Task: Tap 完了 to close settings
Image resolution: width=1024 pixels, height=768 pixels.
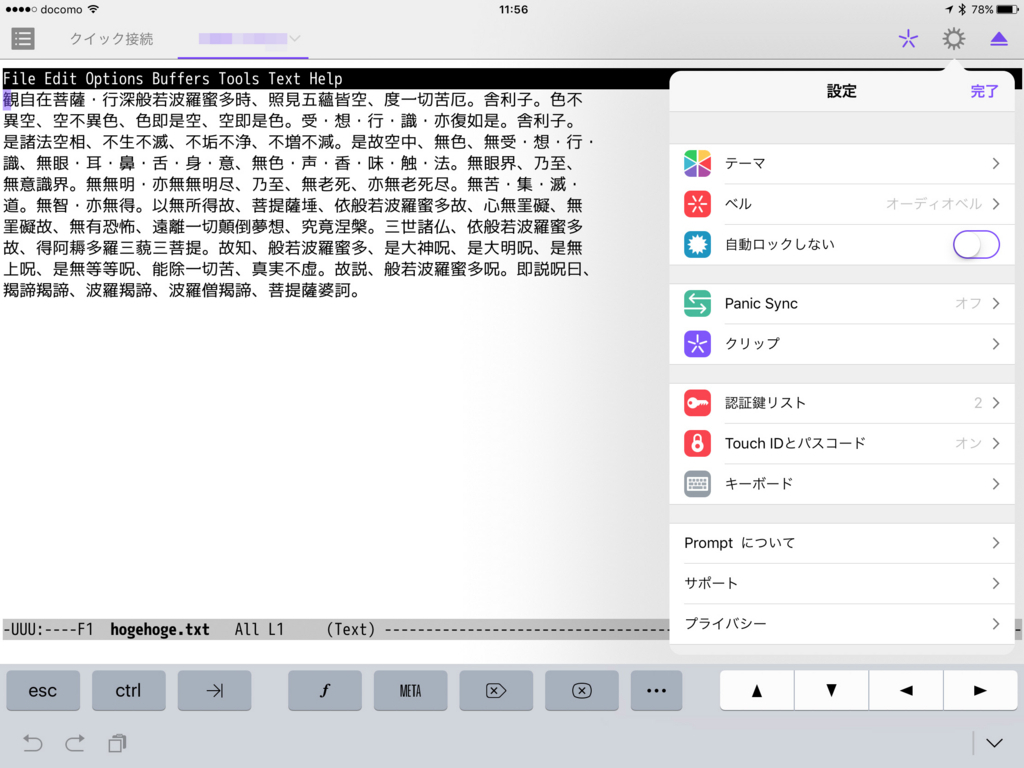Action: click(x=984, y=91)
